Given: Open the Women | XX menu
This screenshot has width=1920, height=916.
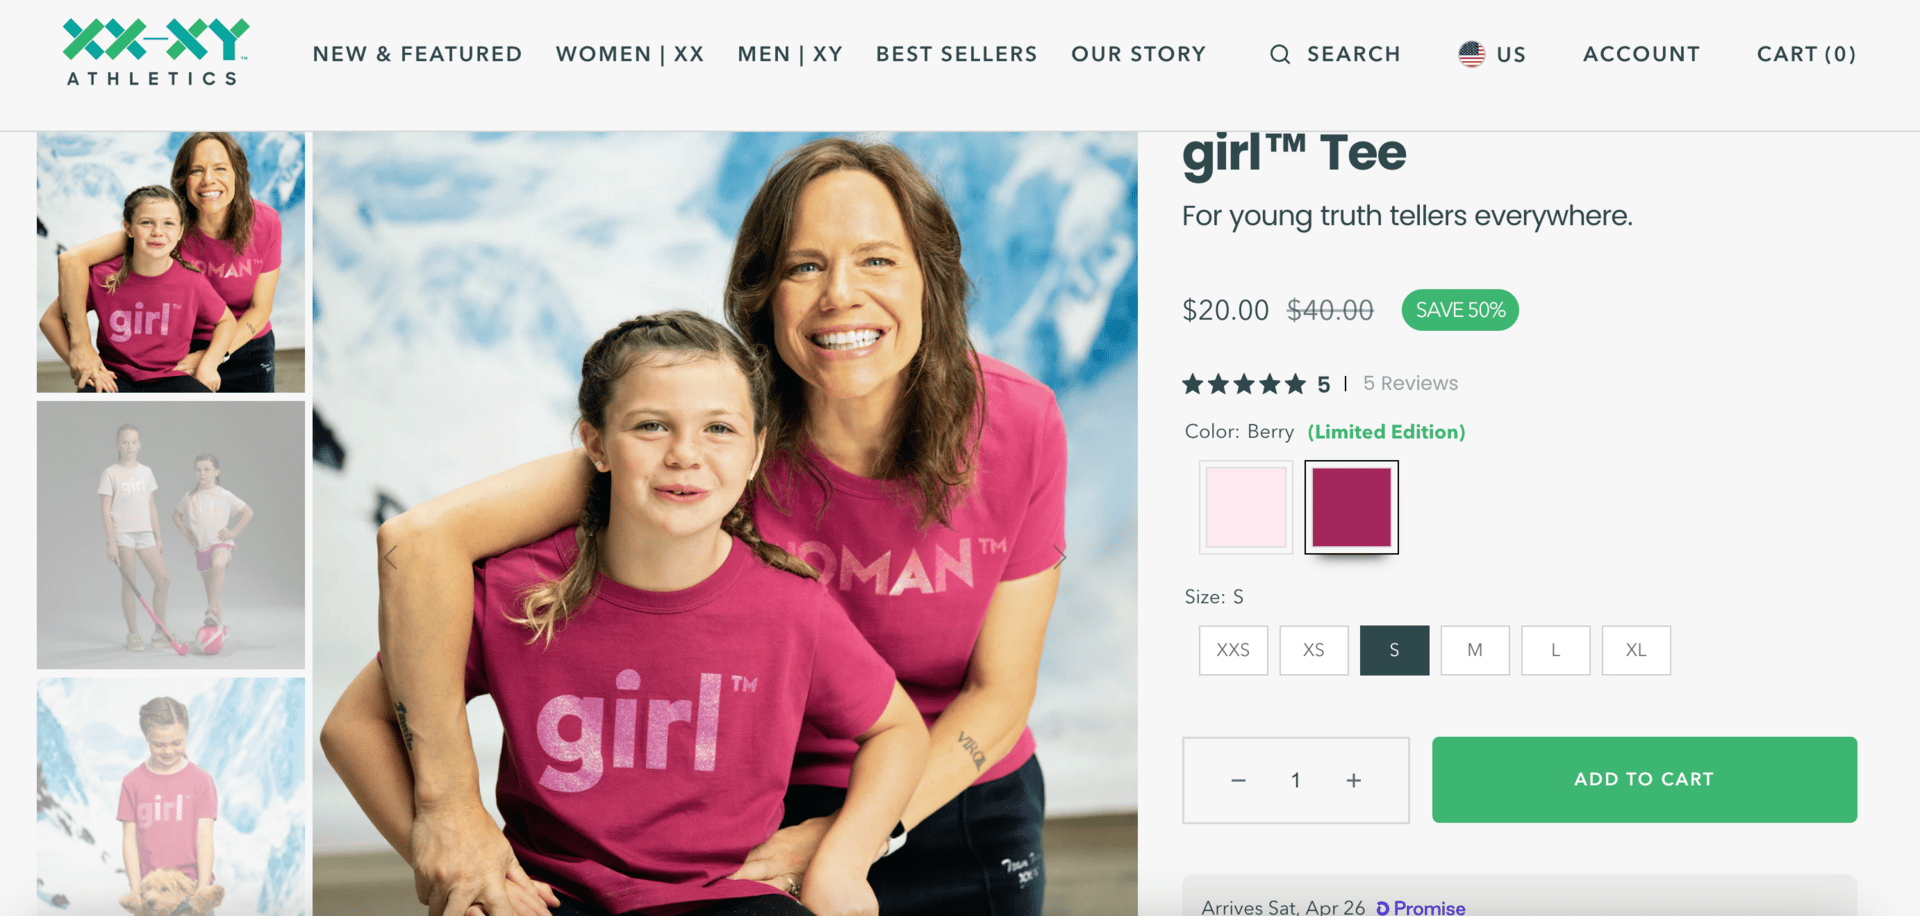Looking at the screenshot, I should pyautogui.click(x=630, y=54).
